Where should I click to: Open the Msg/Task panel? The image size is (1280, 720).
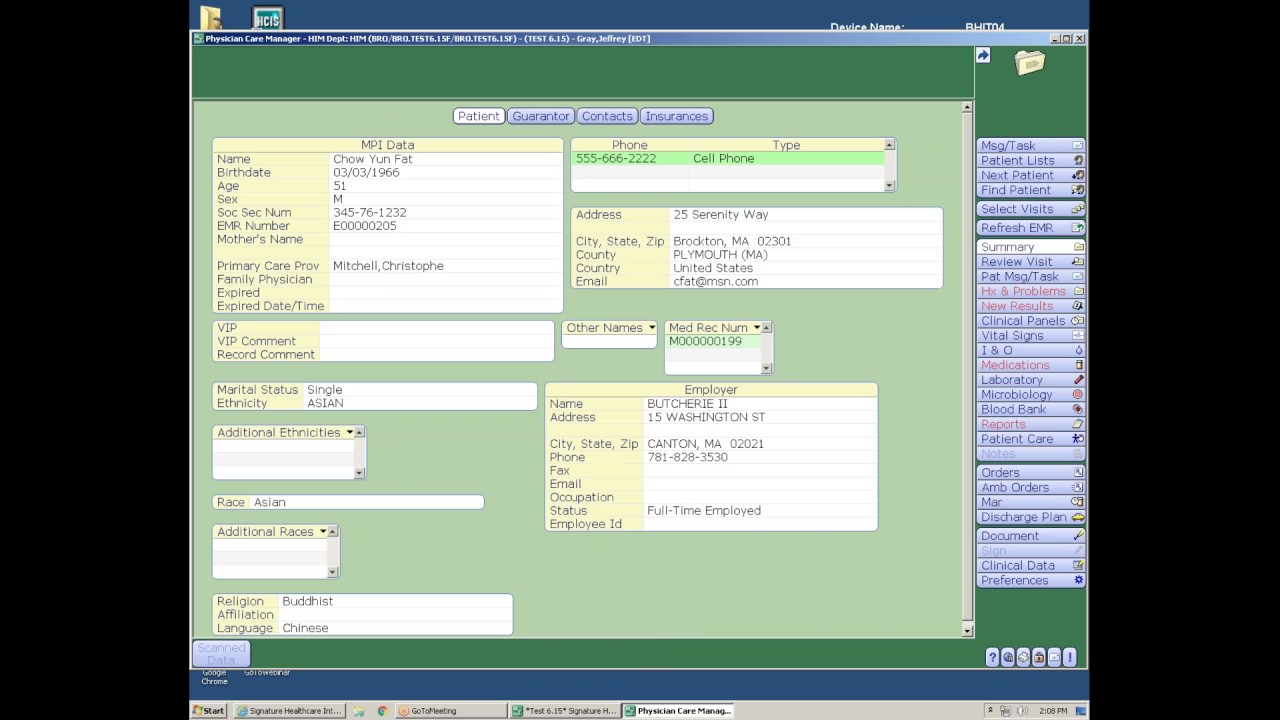pos(1031,146)
